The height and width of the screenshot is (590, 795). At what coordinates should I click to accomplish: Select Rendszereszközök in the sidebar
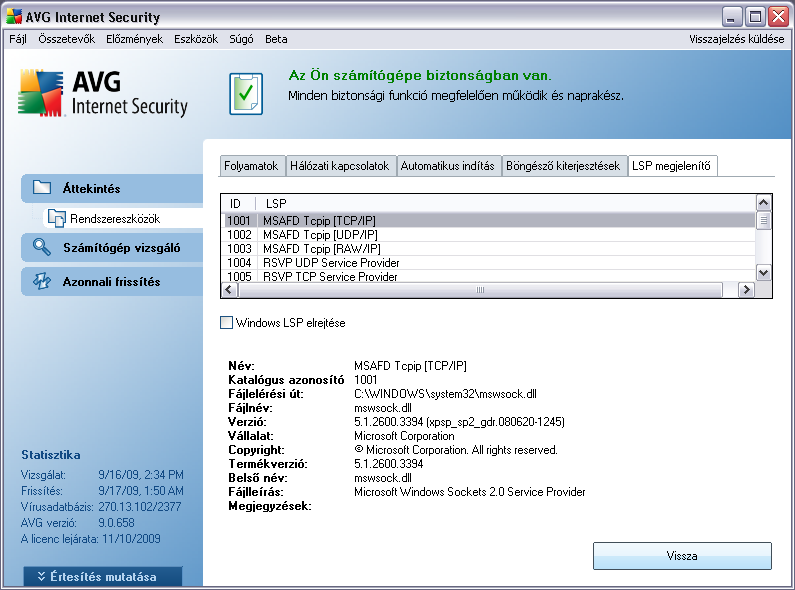123,218
